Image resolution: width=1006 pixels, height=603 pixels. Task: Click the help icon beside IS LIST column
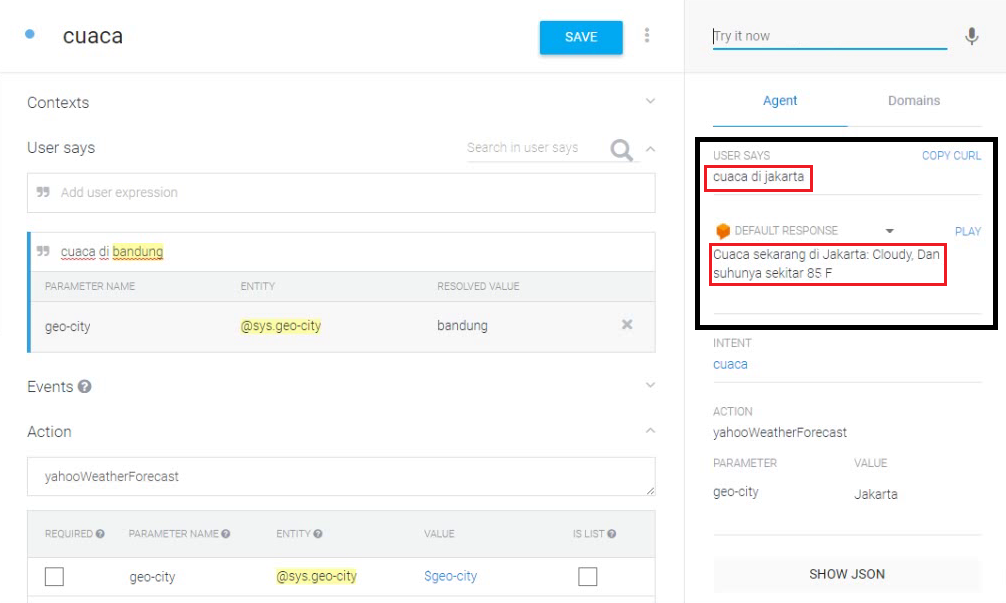point(611,534)
